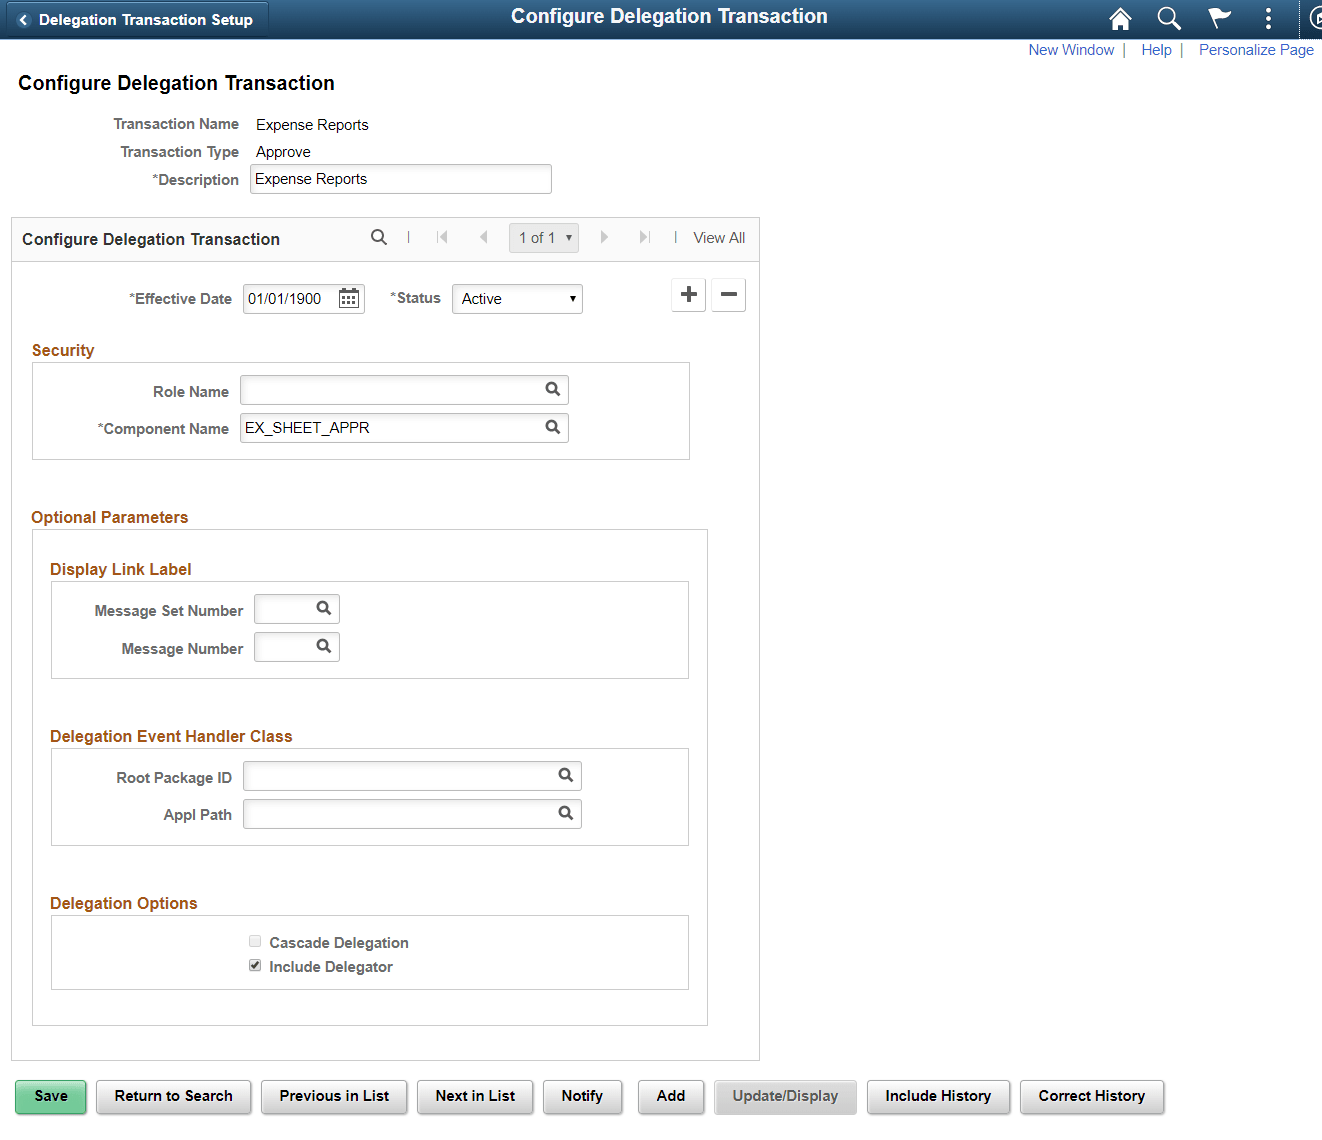Image resolution: width=1322 pixels, height=1140 pixels.
Task: Go back via Delegation Transaction Setup breadcrumb
Action: tap(136, 18)
